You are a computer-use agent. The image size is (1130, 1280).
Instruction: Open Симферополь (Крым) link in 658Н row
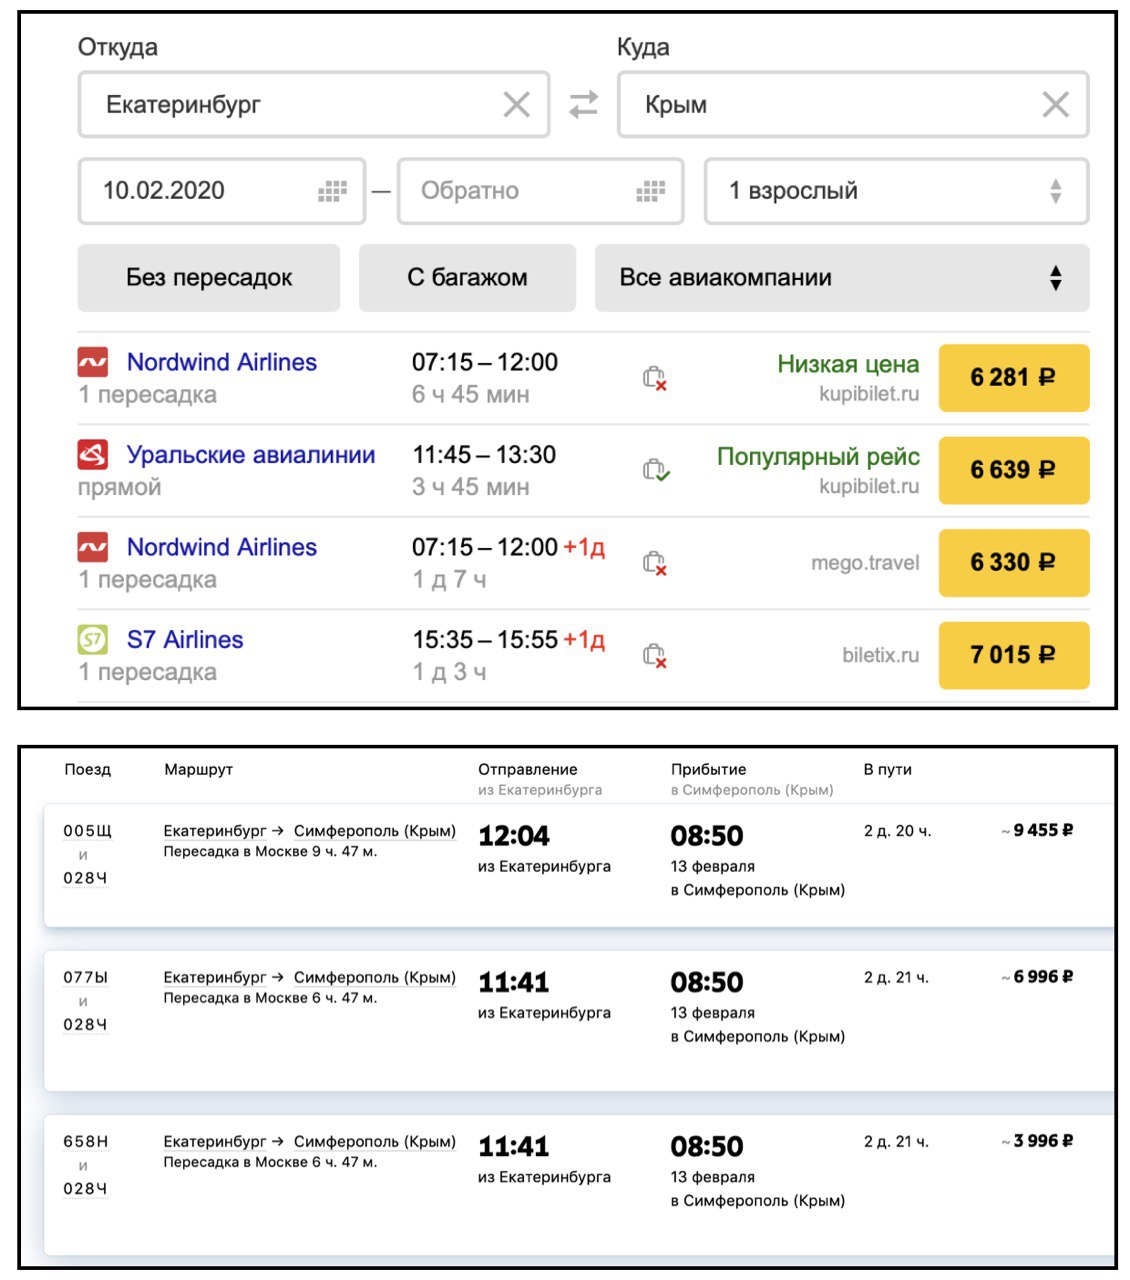point(375,1141)
